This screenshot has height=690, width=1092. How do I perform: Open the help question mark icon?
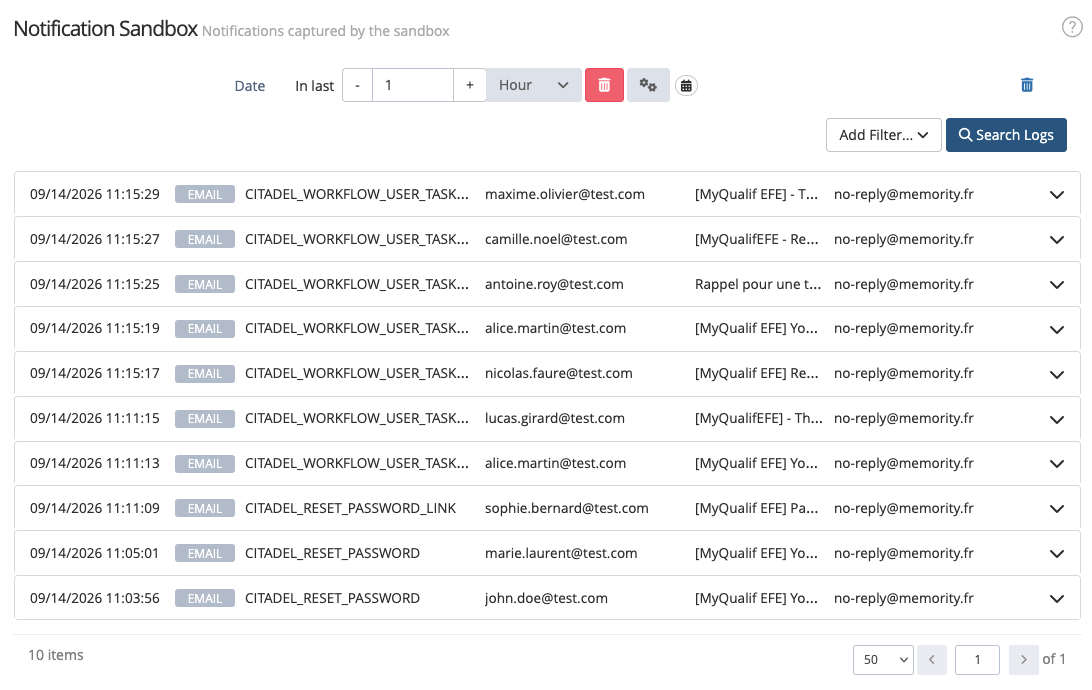point(1071,27)
